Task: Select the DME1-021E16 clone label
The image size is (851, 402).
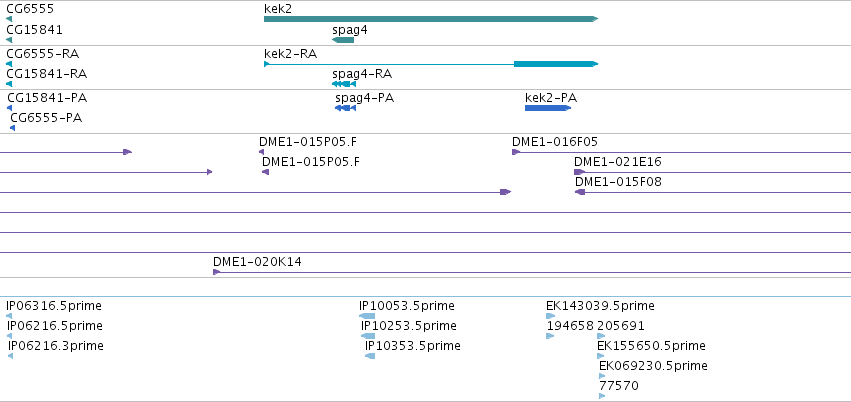Action: coord(617,162)
